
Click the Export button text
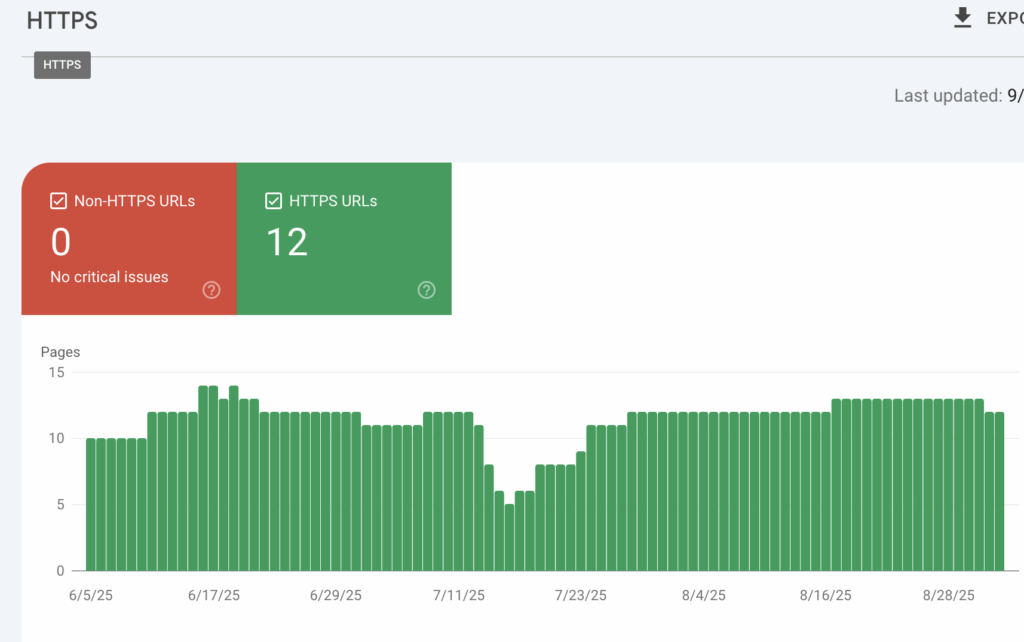(x=1003, y=19)
